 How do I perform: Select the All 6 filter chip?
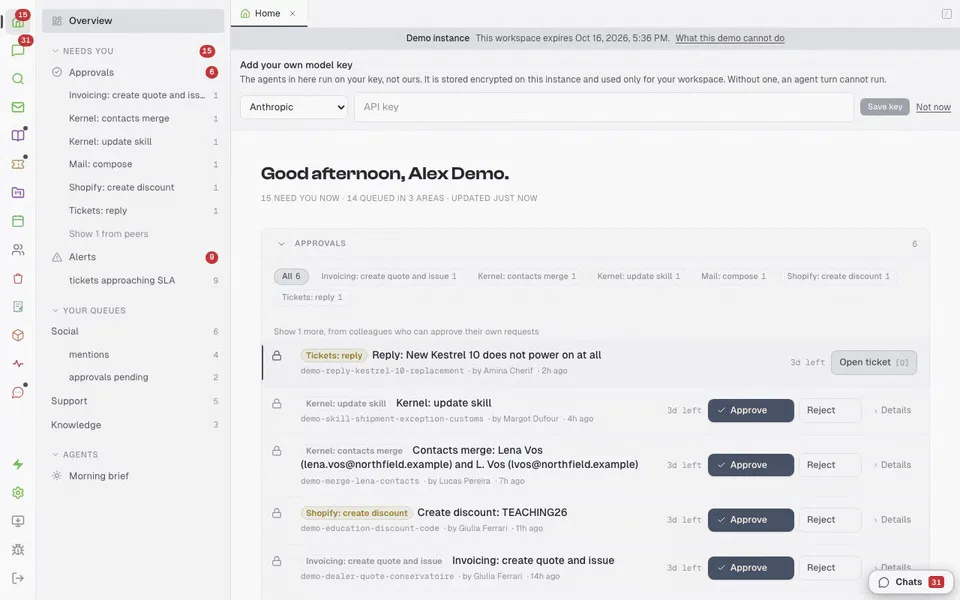point(291,276)
